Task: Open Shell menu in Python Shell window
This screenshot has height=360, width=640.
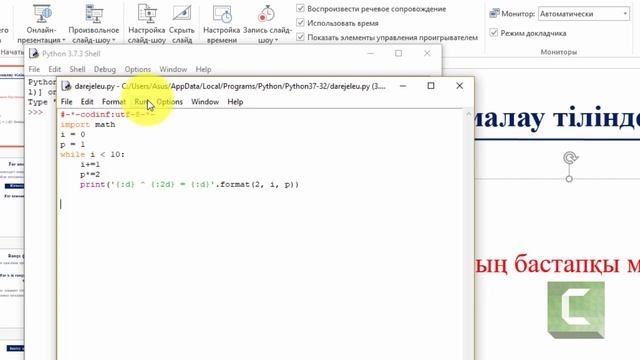Action: (x=77, y=69)
